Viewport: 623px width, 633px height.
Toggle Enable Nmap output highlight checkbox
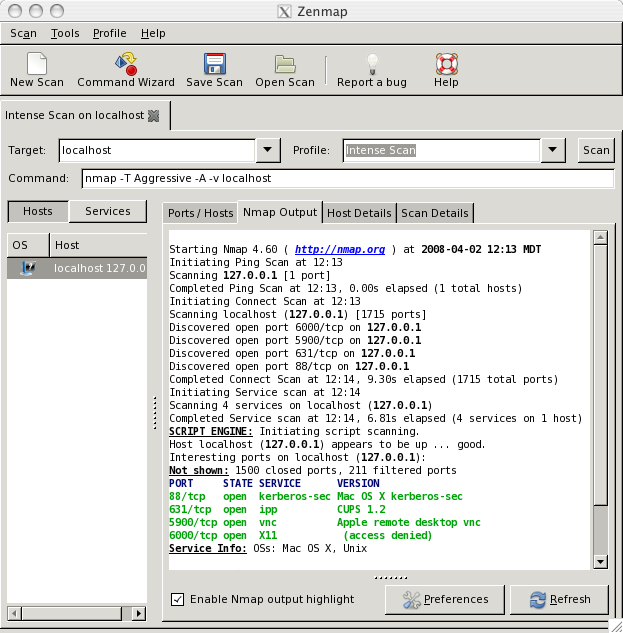click(x=177, y=599)
